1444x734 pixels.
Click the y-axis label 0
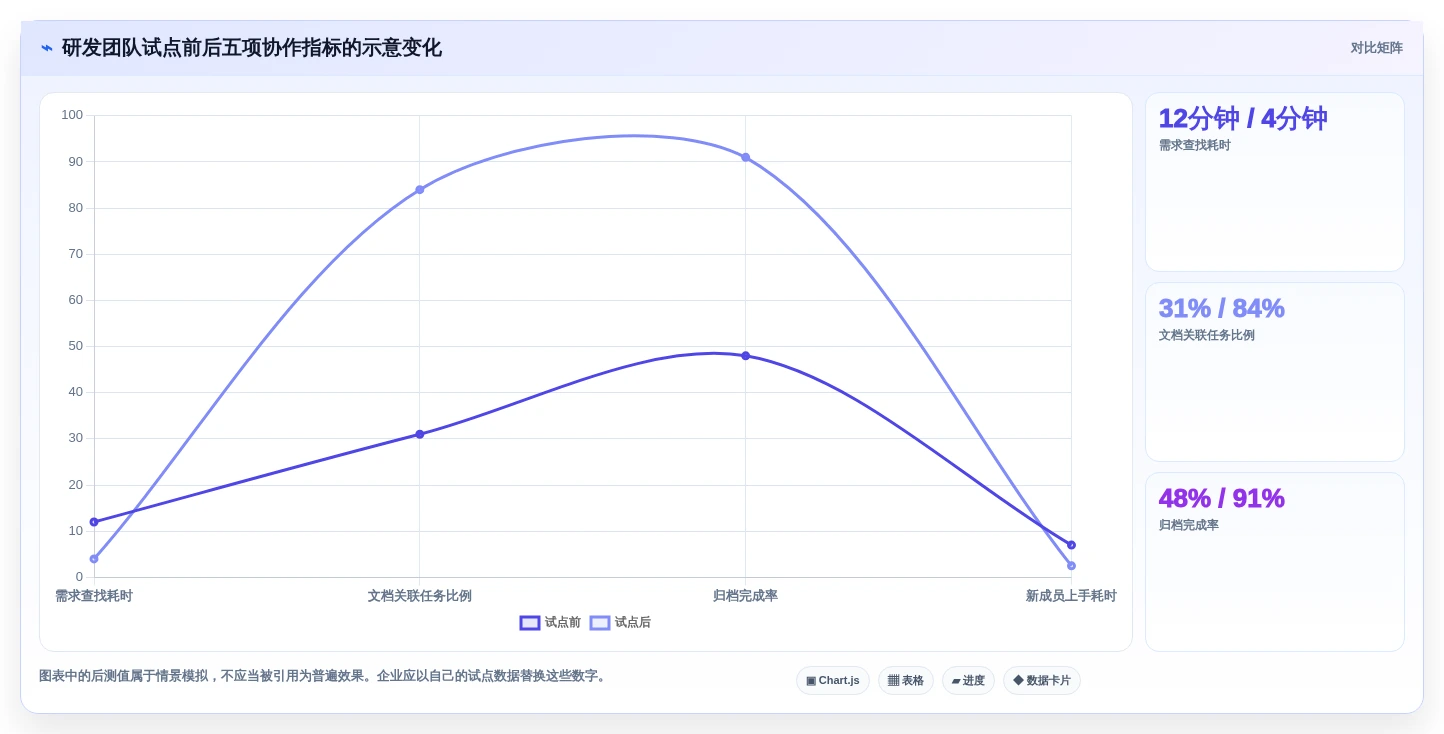pyautogui.click(x=79, y=577)
